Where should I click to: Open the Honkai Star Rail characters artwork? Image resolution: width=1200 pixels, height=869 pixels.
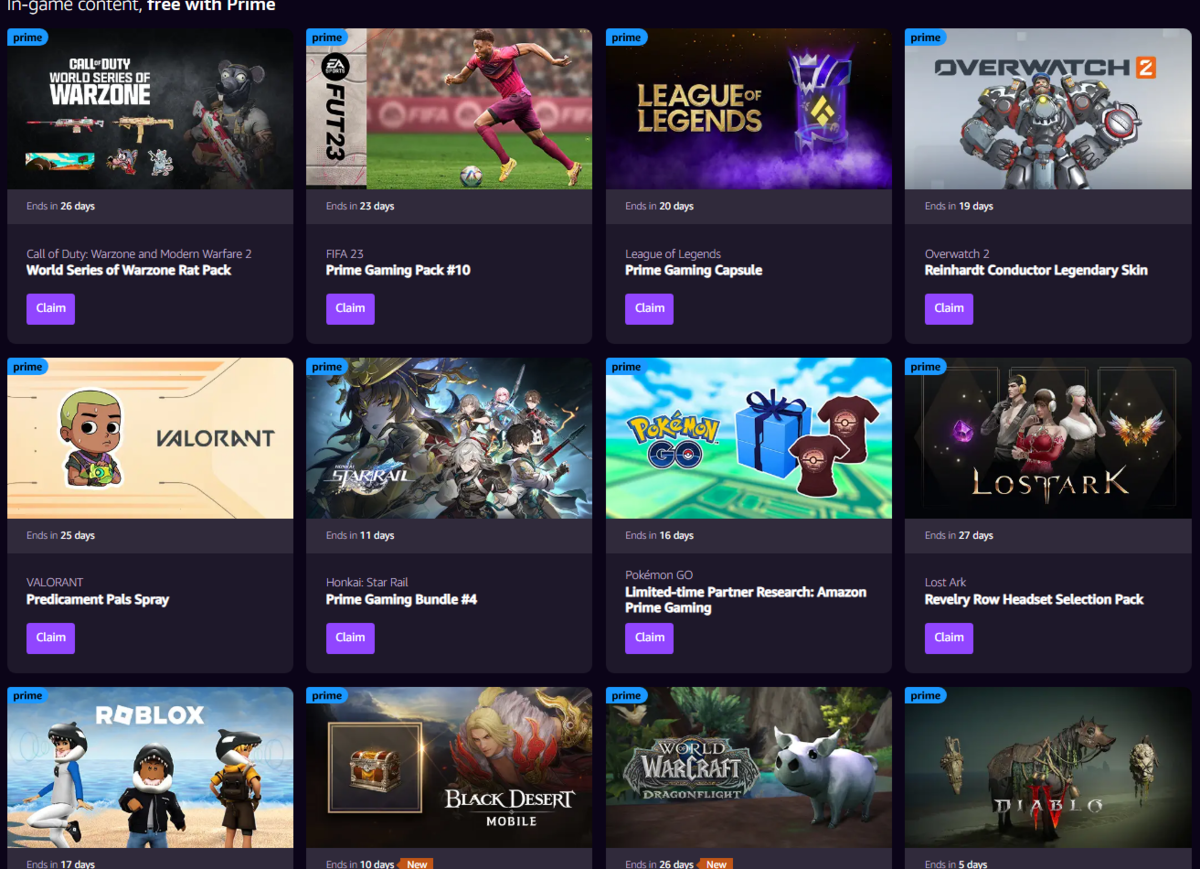(x=449, y=438)
